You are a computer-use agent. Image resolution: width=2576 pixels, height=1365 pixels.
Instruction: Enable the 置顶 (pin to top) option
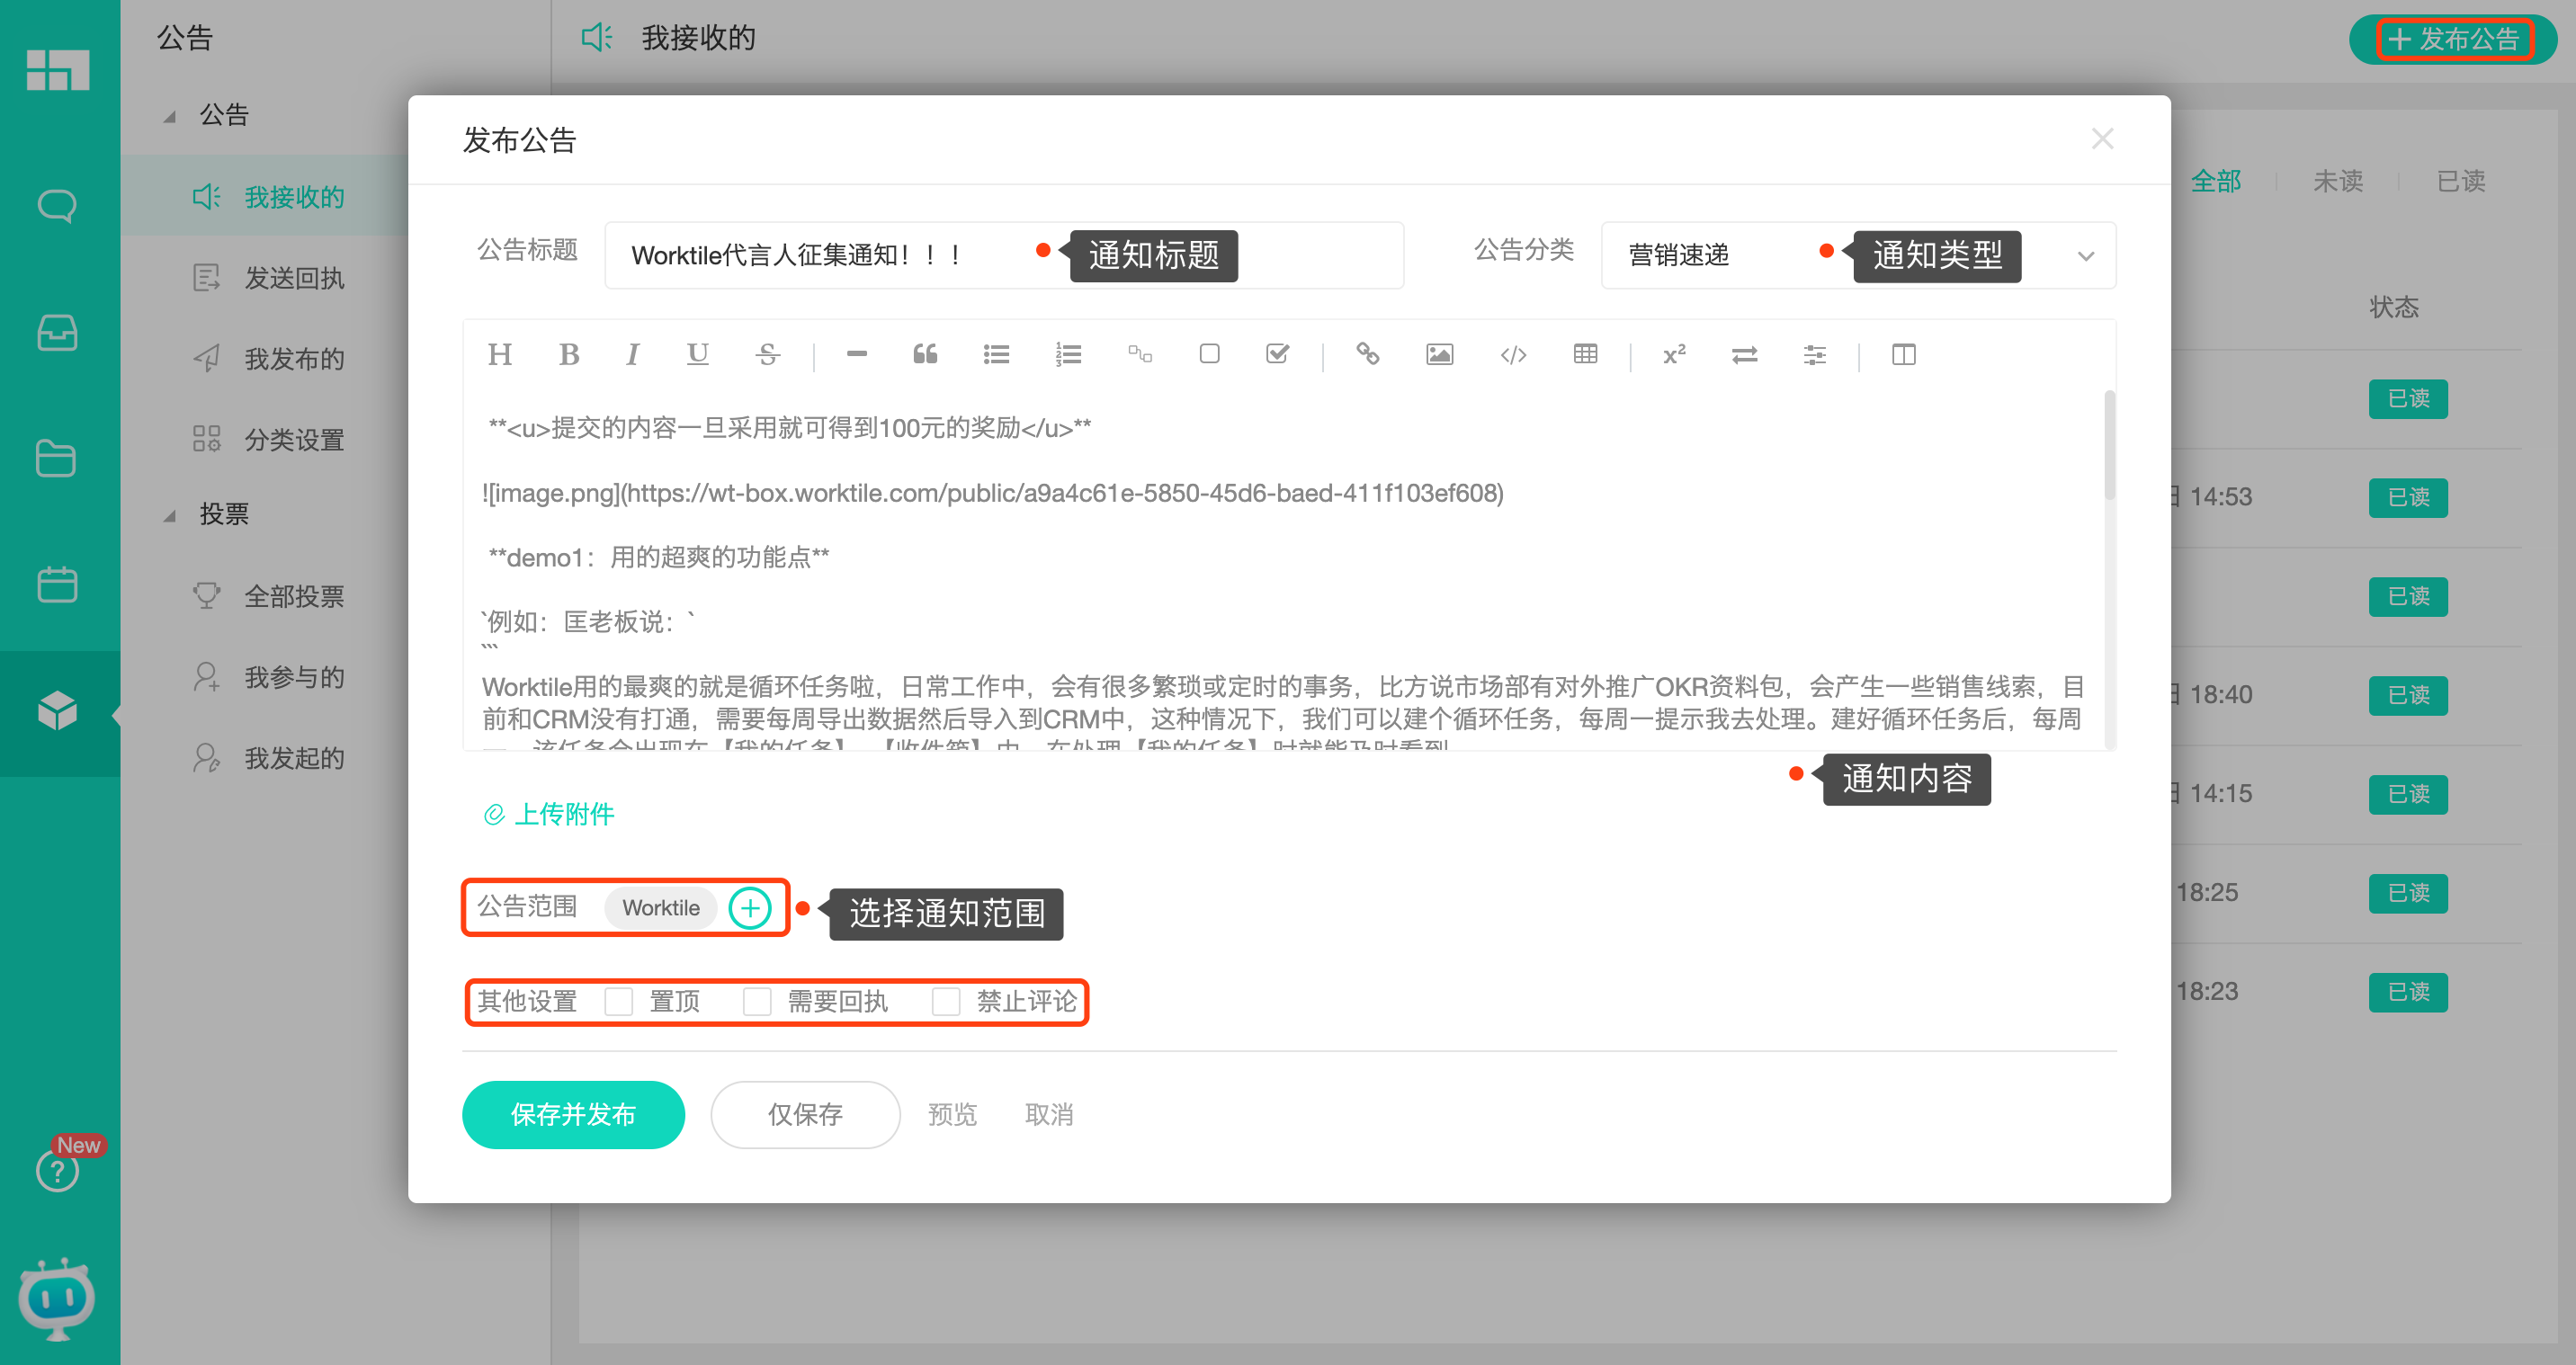point(618,1001)
